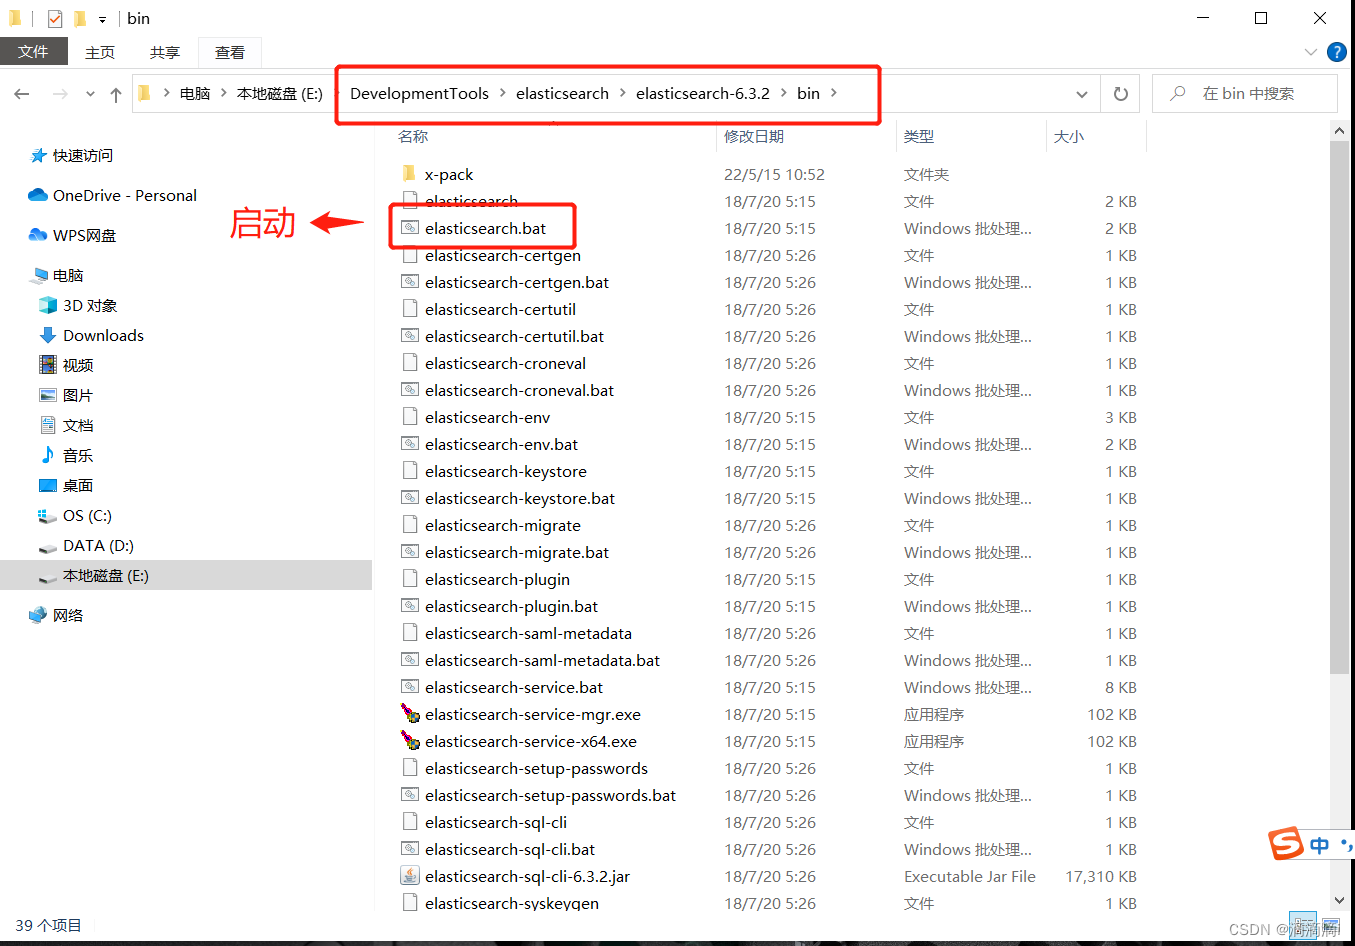Click the vertical scrollbar thumb

tap(1339, 407)
